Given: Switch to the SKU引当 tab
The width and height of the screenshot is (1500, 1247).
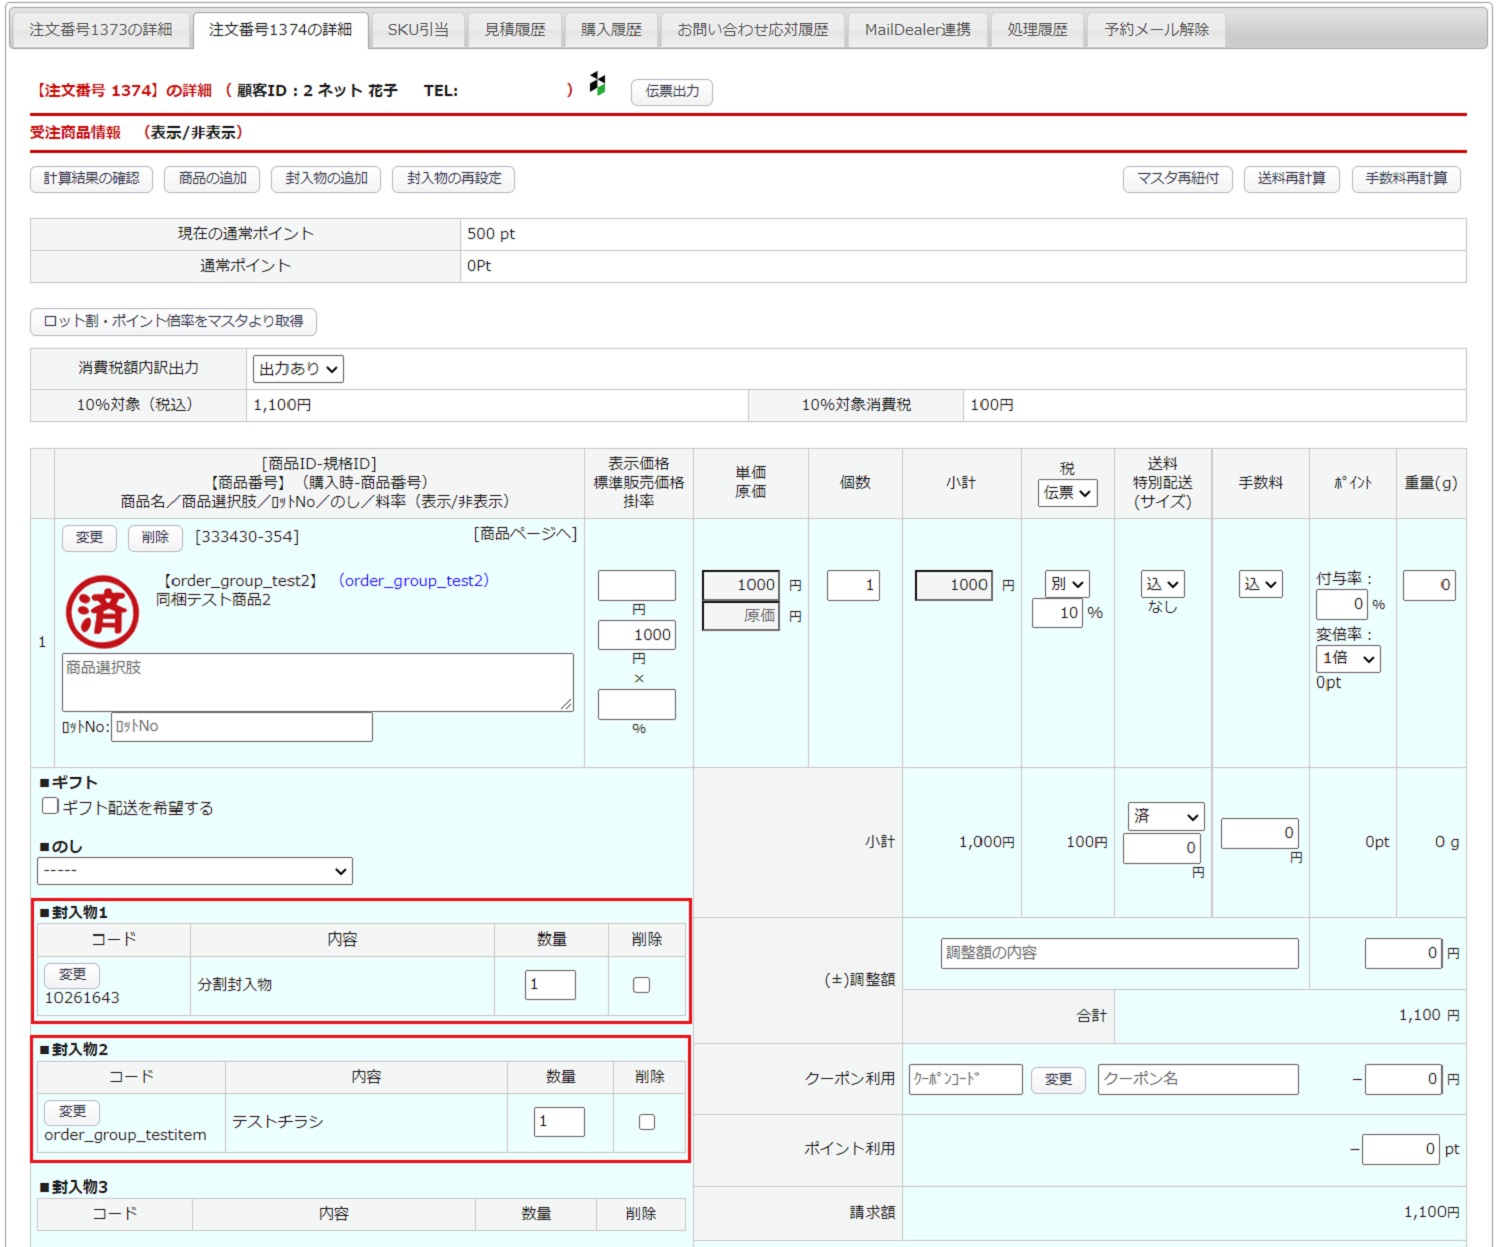Looking at the screenshot, I should 418,30.
